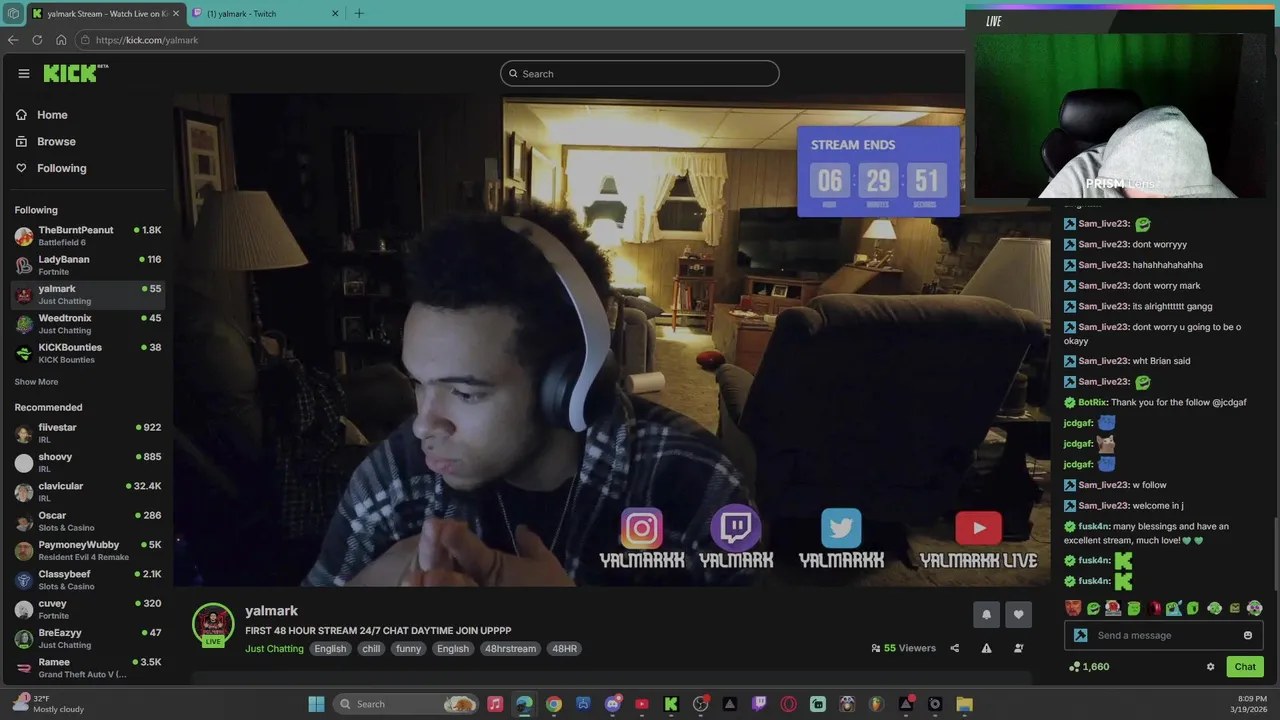
Task: Click the bell notification button for yalmark
Action: coord(986,615)
